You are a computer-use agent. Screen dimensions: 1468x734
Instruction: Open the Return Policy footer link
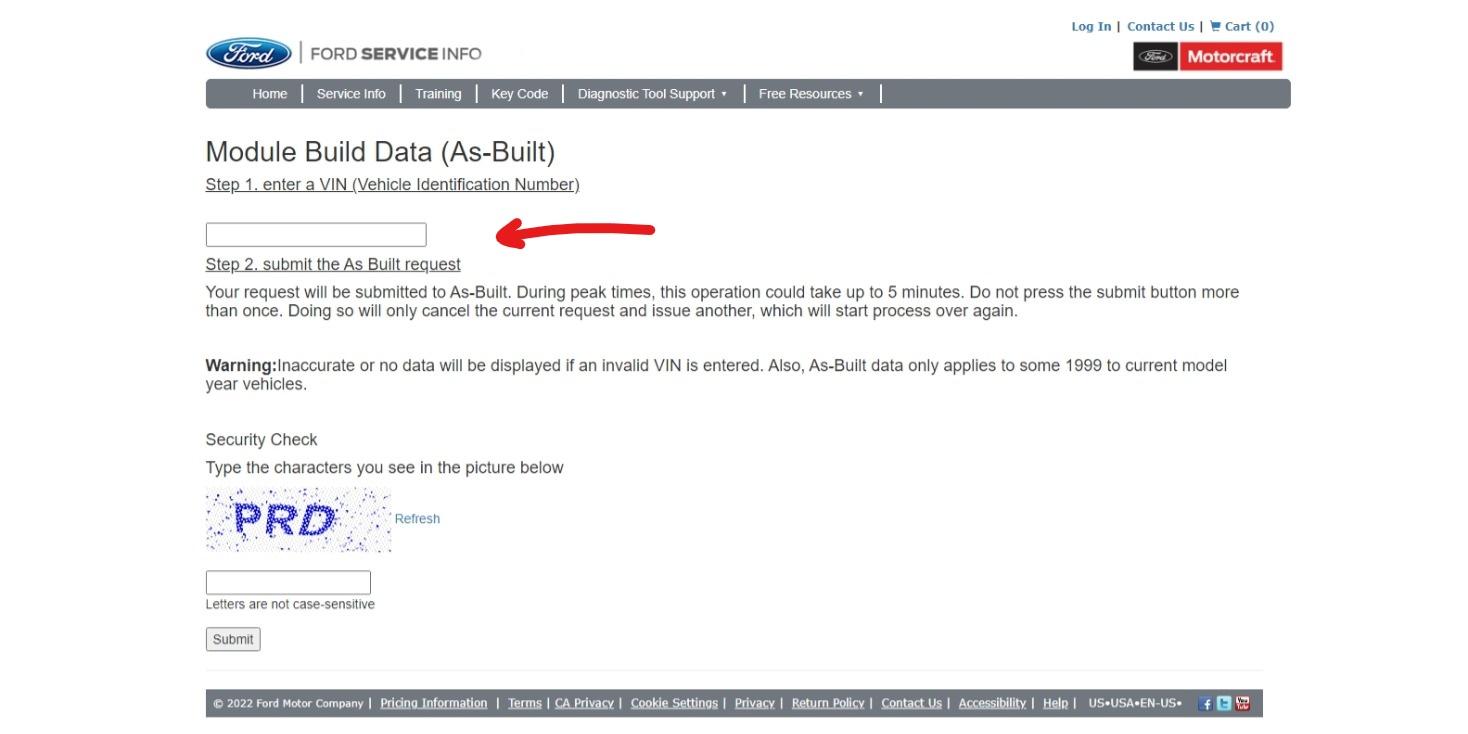coord(828,703)
